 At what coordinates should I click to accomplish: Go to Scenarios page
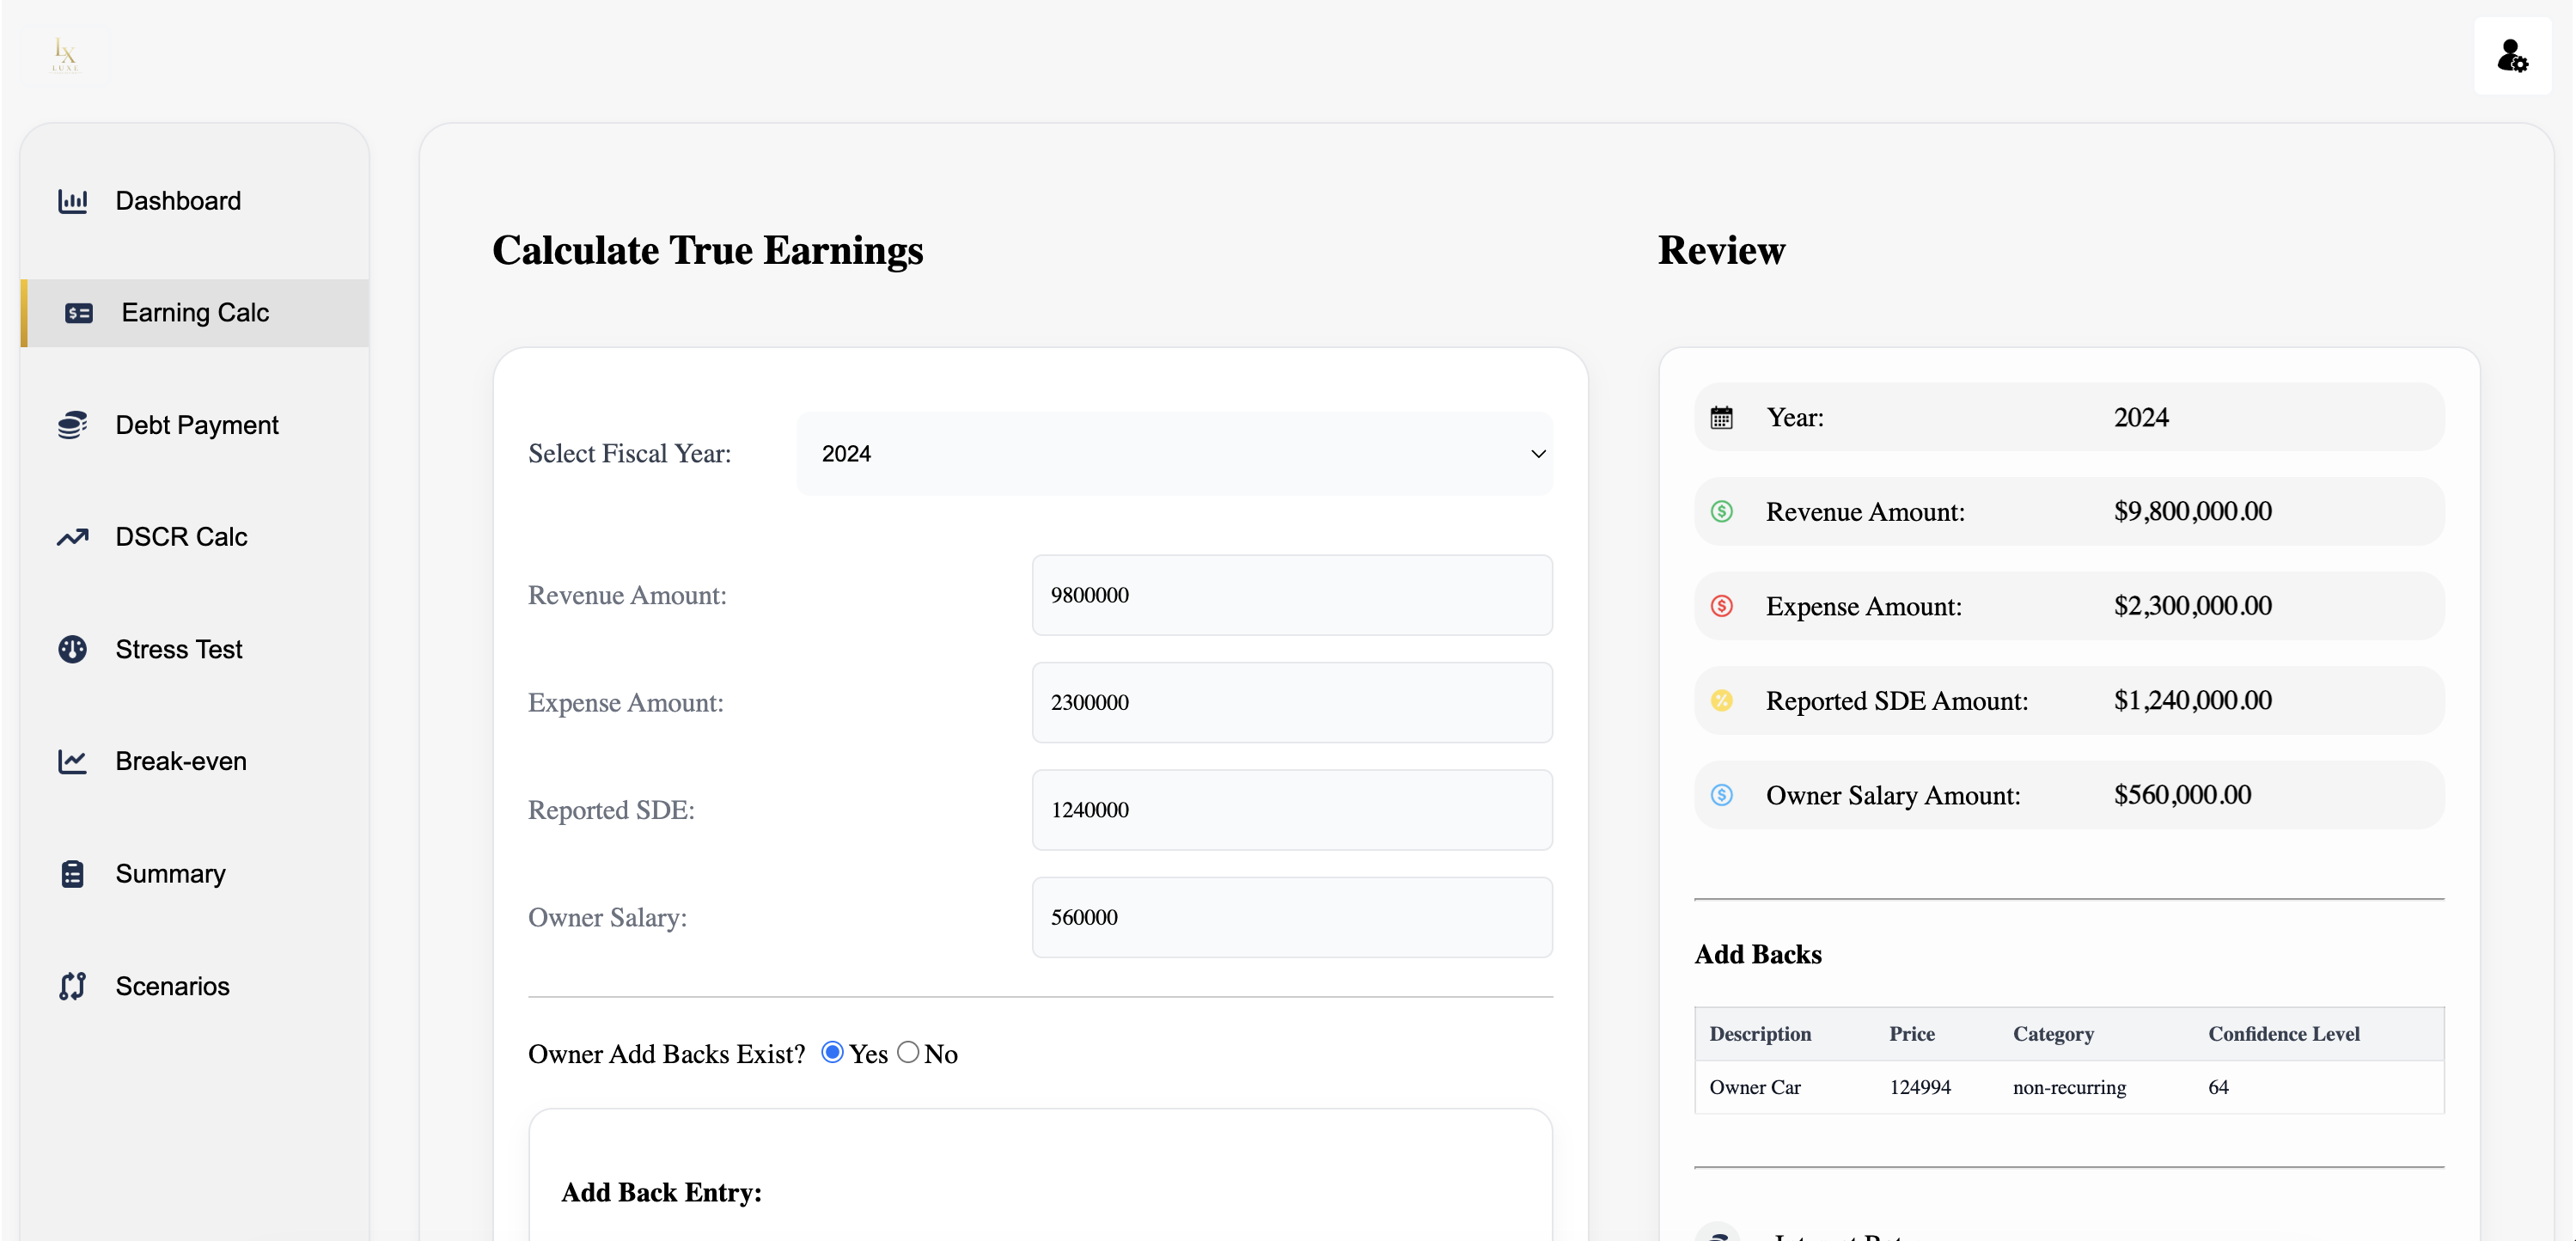point(195,986)
